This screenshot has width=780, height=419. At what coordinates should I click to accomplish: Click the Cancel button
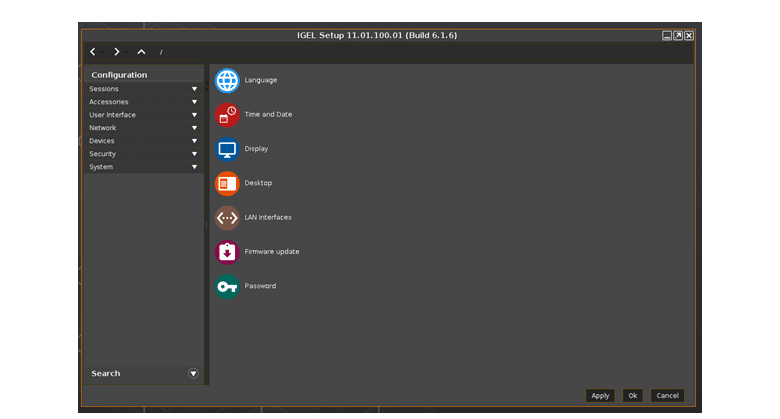pyautogui.click(x=667, y=396)
